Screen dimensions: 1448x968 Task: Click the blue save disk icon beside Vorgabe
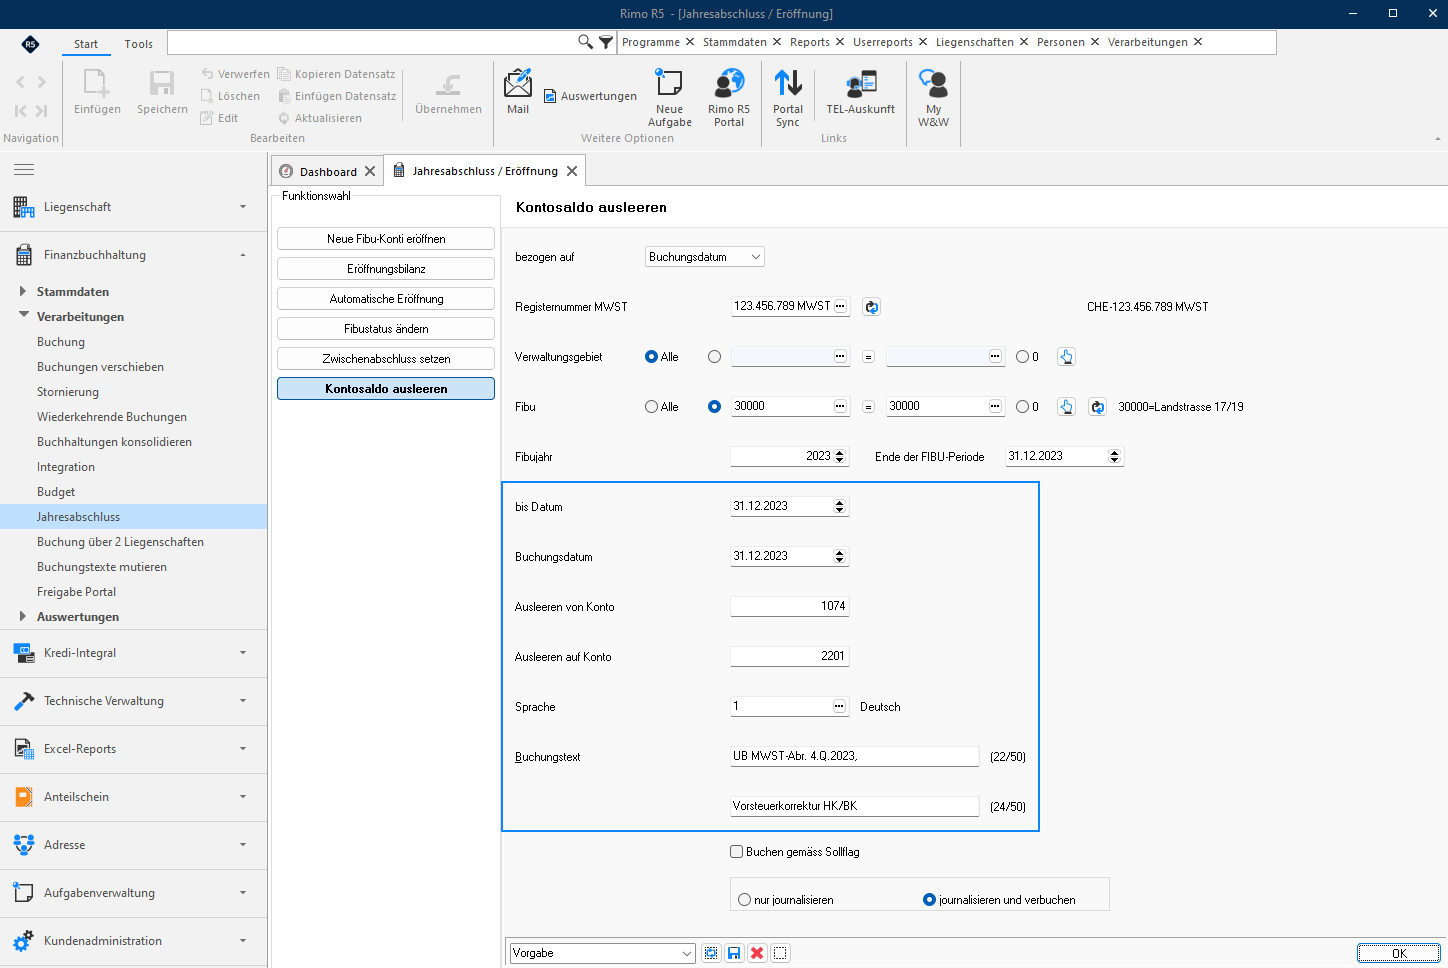[734, 953]
